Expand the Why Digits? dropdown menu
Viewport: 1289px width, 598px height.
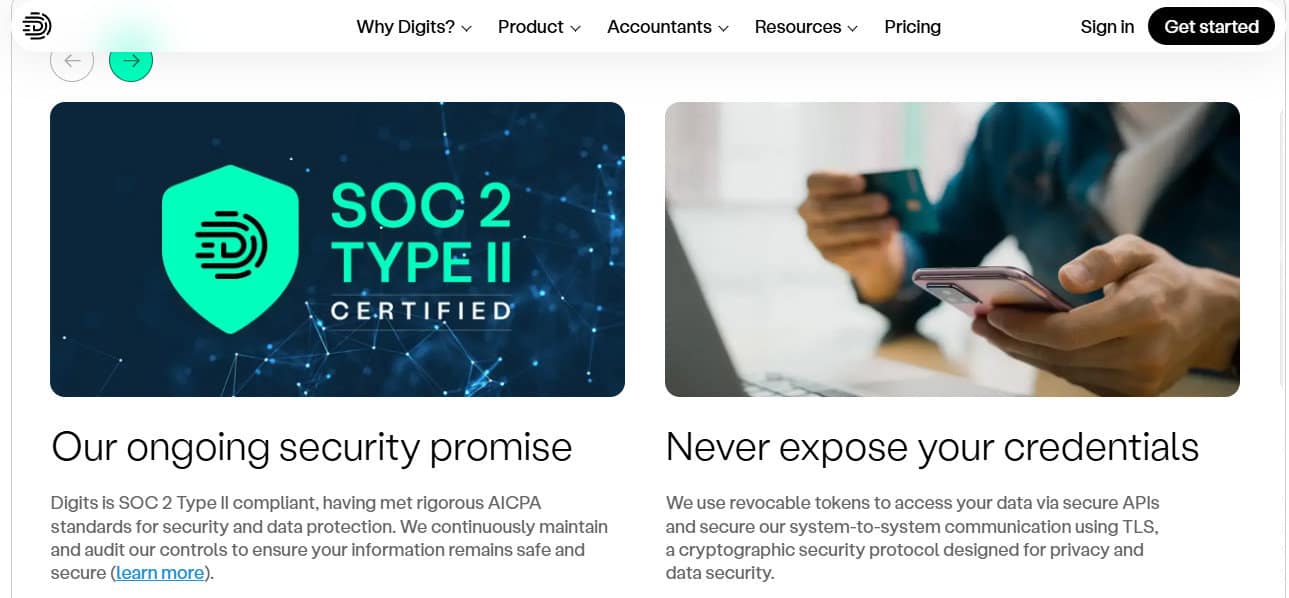(414, 27)
